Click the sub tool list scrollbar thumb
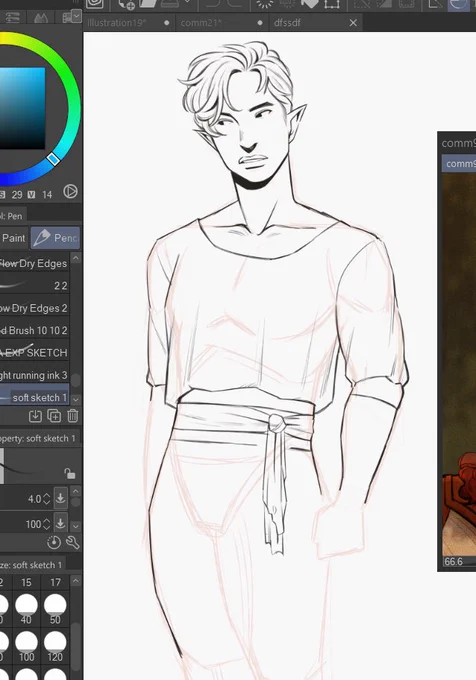 tap(76, 380)
